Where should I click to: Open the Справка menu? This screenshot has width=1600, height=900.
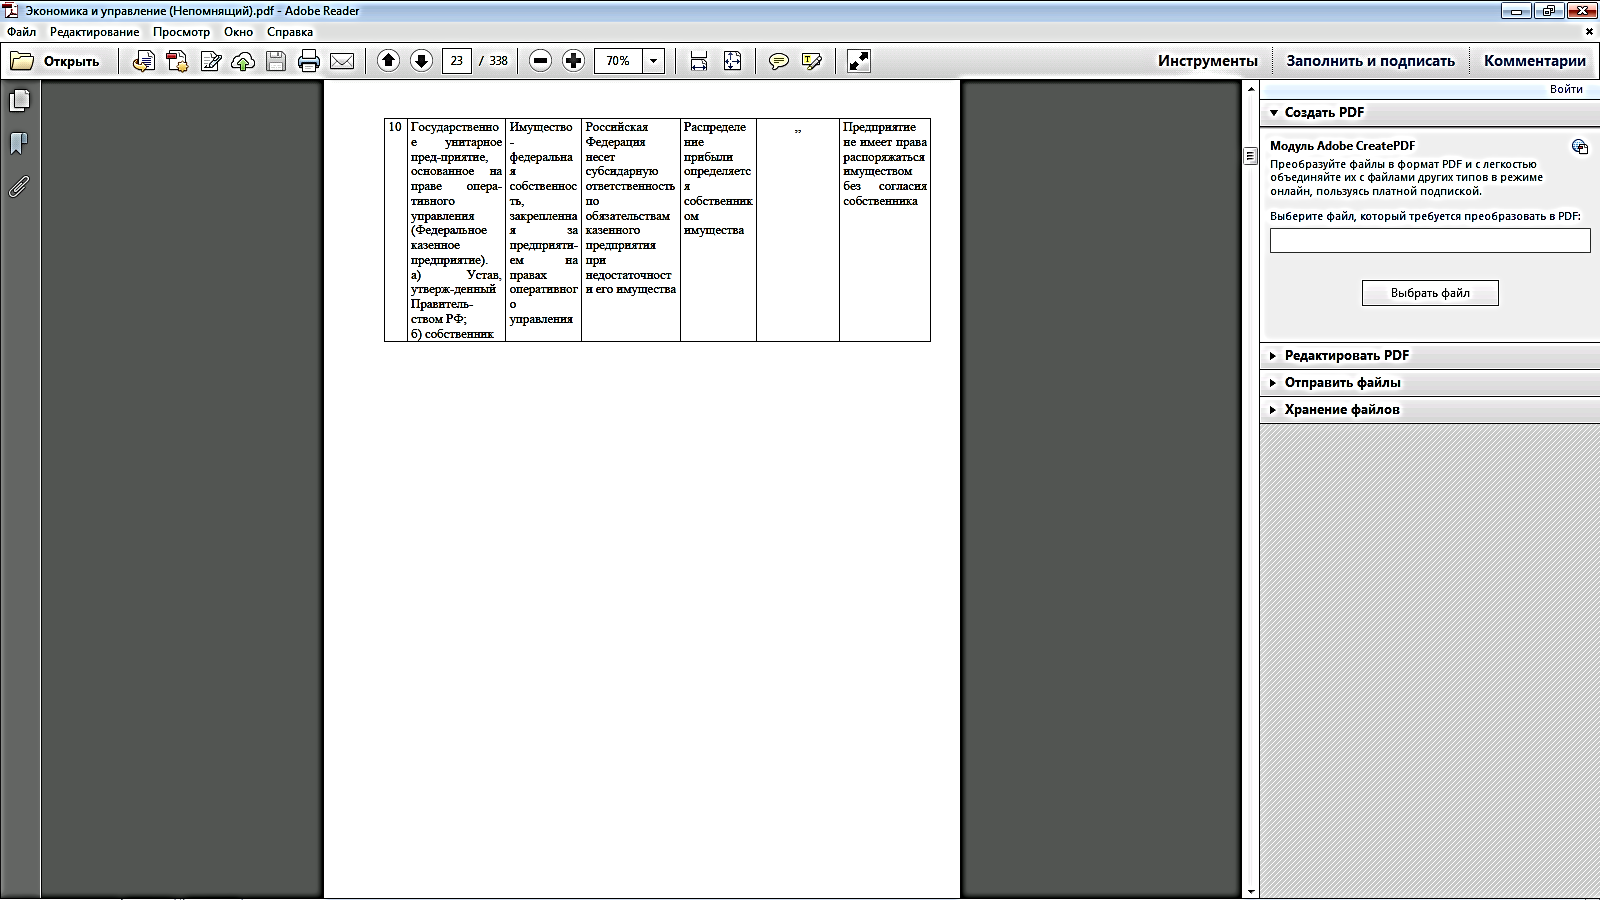(x=290, y=32)
